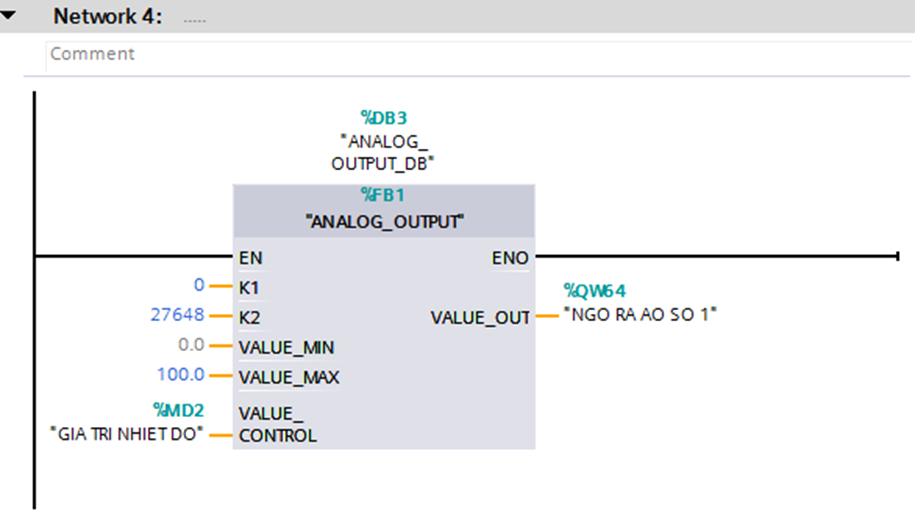The image size is (915, 525).
Task: Select the "NGO RA AO SO 1" tag
Action: 640,315
